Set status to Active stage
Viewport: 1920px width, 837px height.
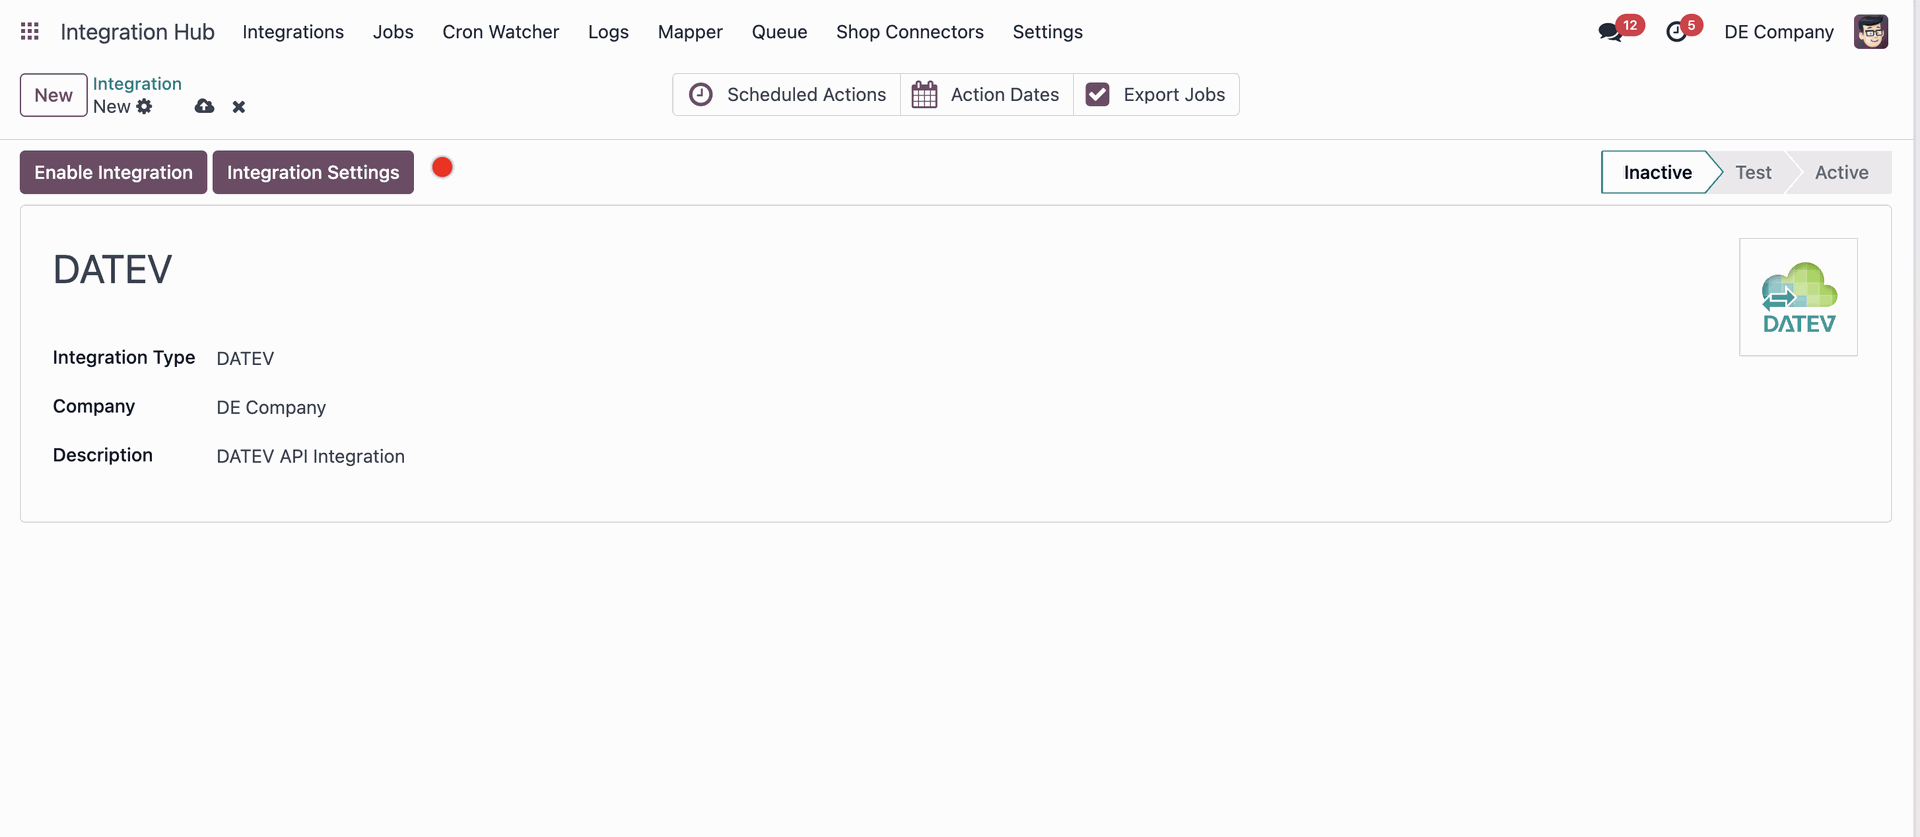pyautogui.click(x=1841, y=172)
